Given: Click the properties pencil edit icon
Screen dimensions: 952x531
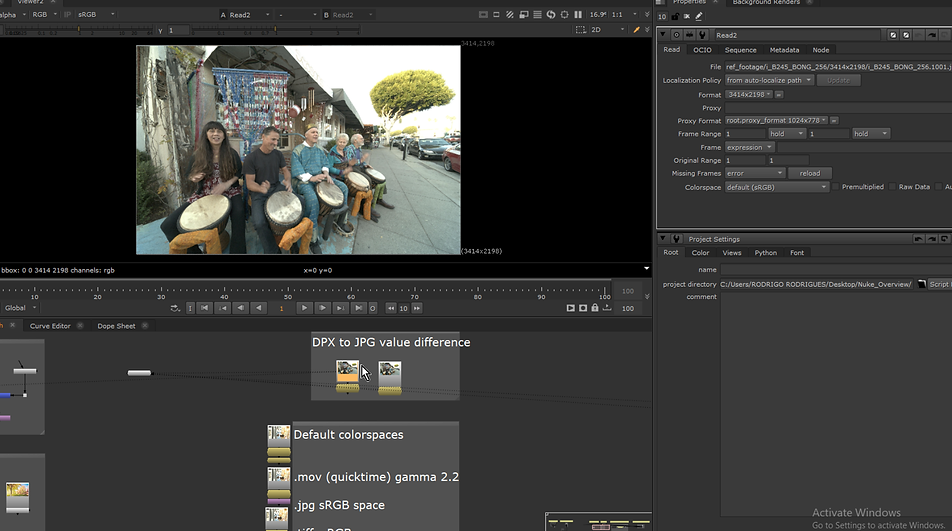Looking at the screenshot, I should tap(699, 16).
